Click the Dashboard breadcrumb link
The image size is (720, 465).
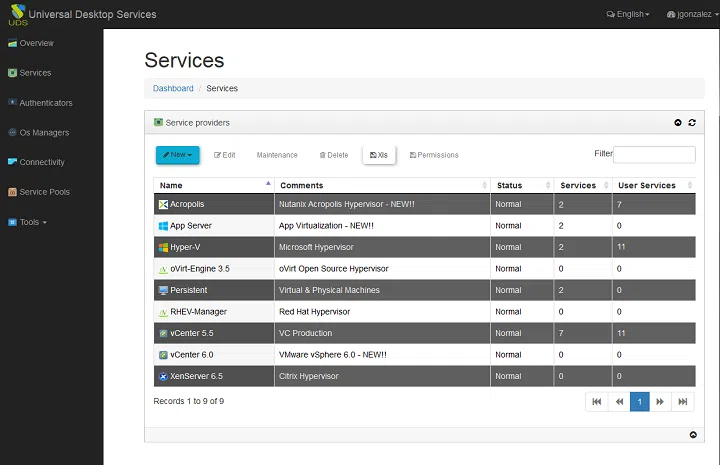(x=173, y=88)
